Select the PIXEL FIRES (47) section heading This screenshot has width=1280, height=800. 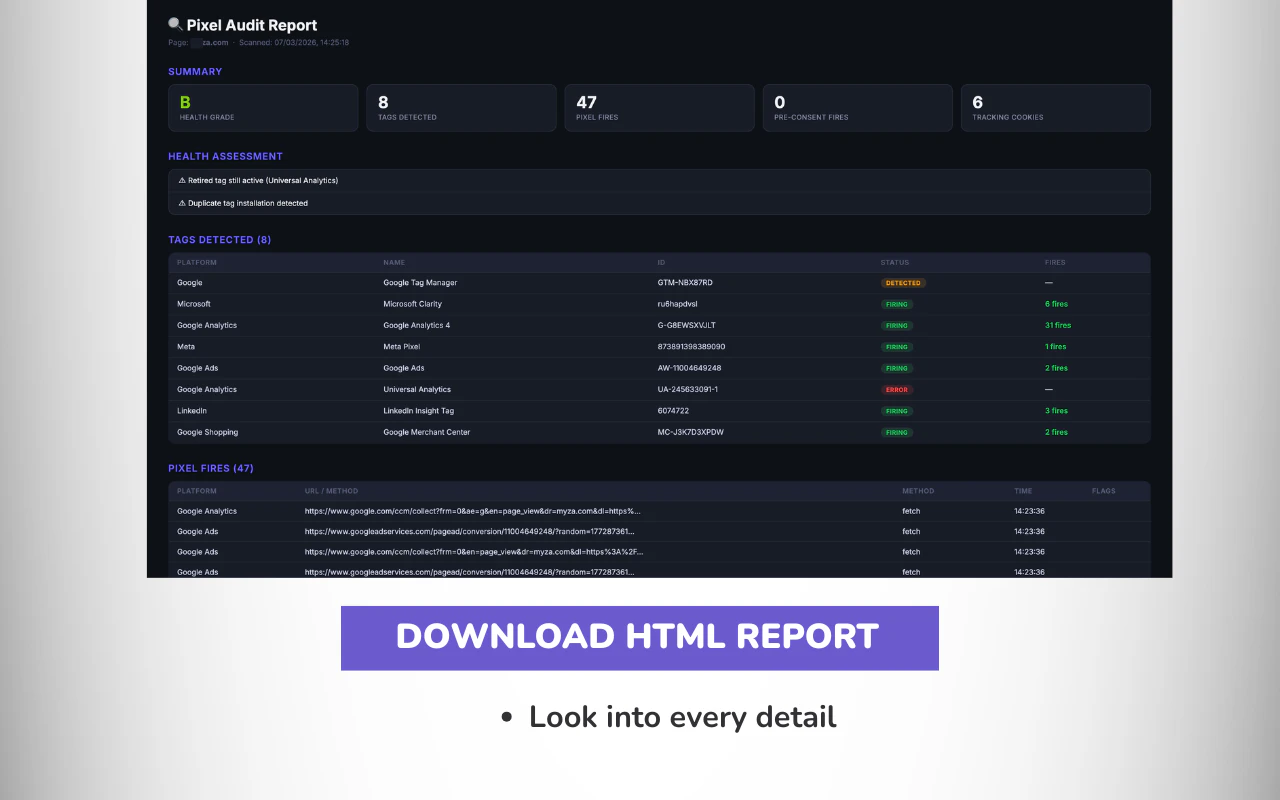click(x=210, y=468)
